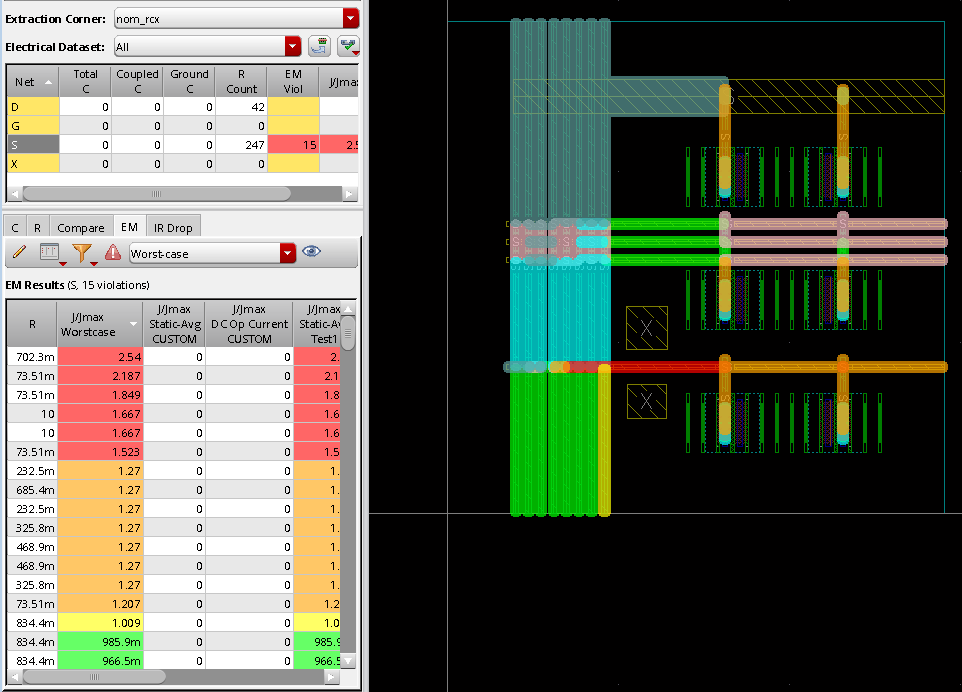
Task: Switch to the IR Drop tab
Action: click(173, 228)
